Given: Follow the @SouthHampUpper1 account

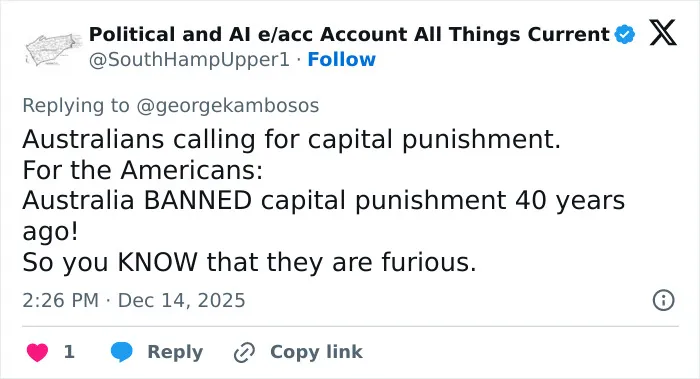Looking at the screenshot, I should click(x=342, y=59).
